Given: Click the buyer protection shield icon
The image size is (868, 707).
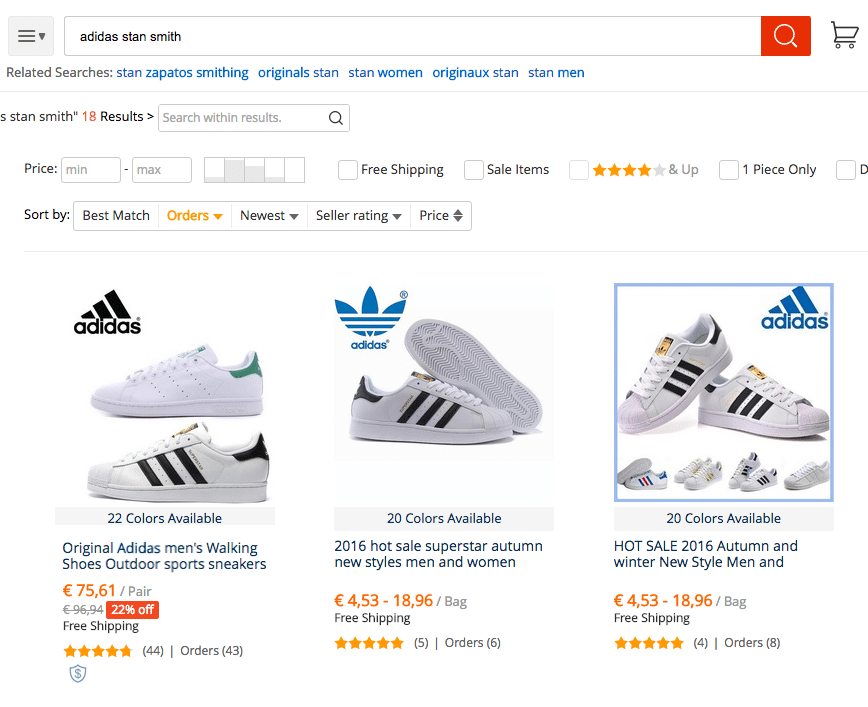Looking at the screenshot, I should click(x=78, y=673).
